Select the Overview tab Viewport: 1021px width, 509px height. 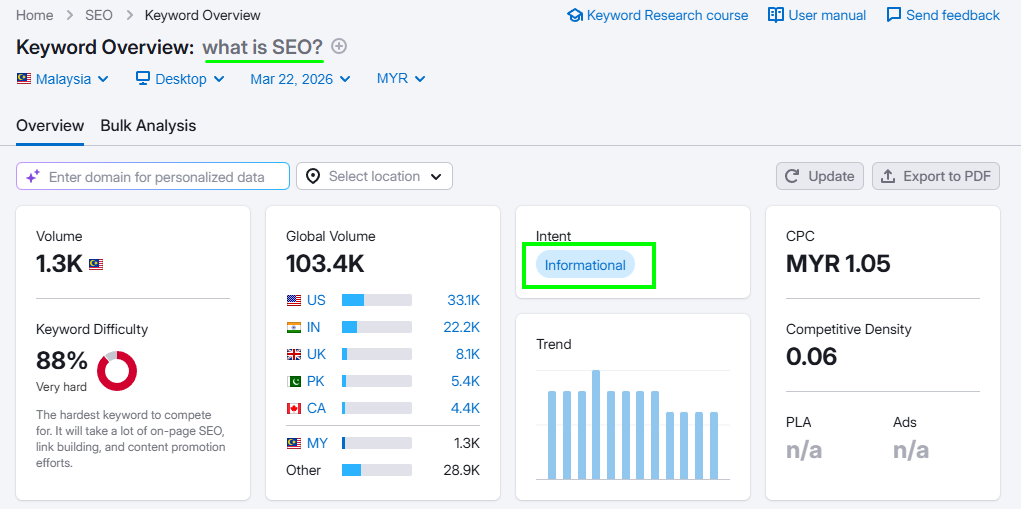coord(50,126)
